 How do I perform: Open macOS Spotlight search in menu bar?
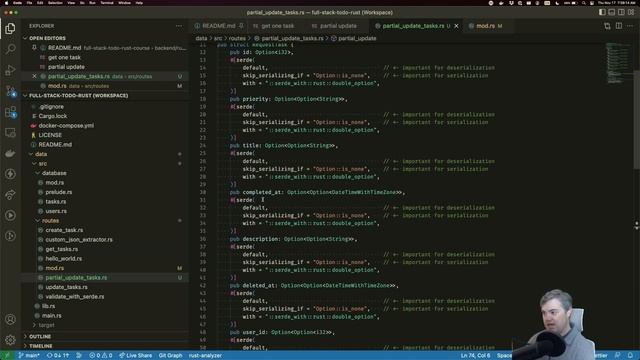pyautogui.click(x=584, y=3)
